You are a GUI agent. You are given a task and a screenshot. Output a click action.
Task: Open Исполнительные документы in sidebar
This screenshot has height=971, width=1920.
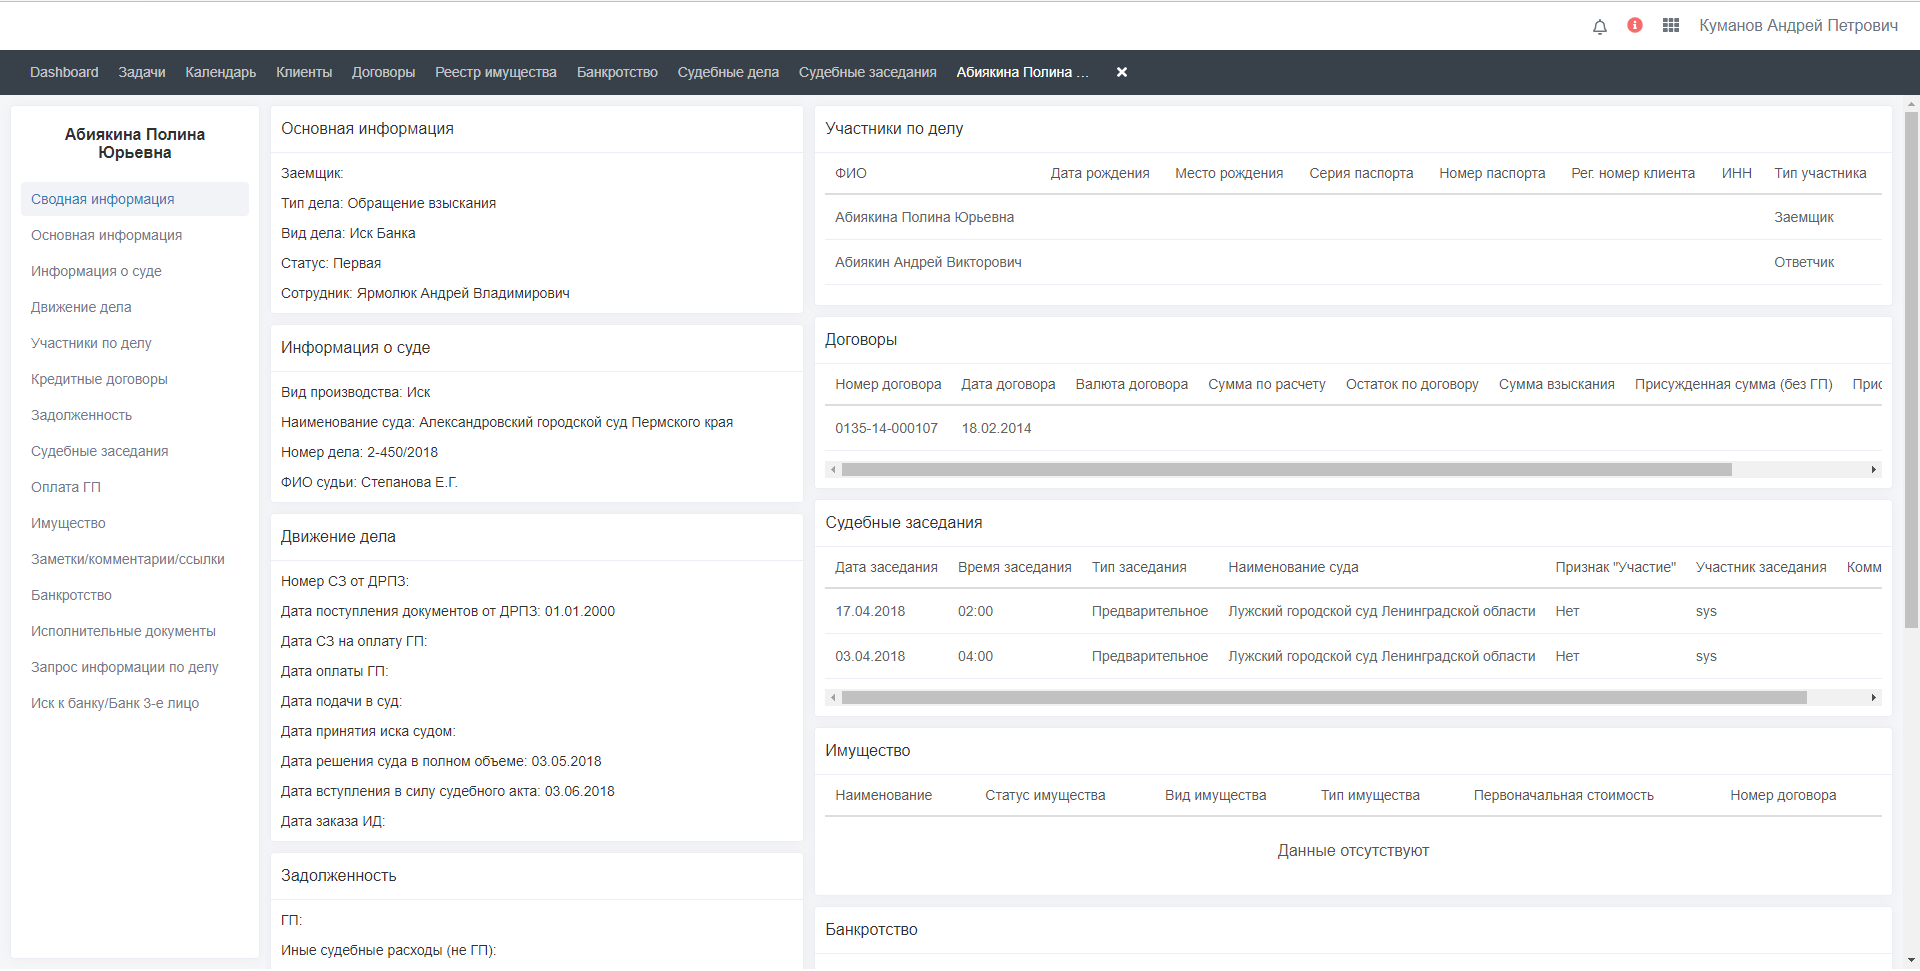click(123, 631)
